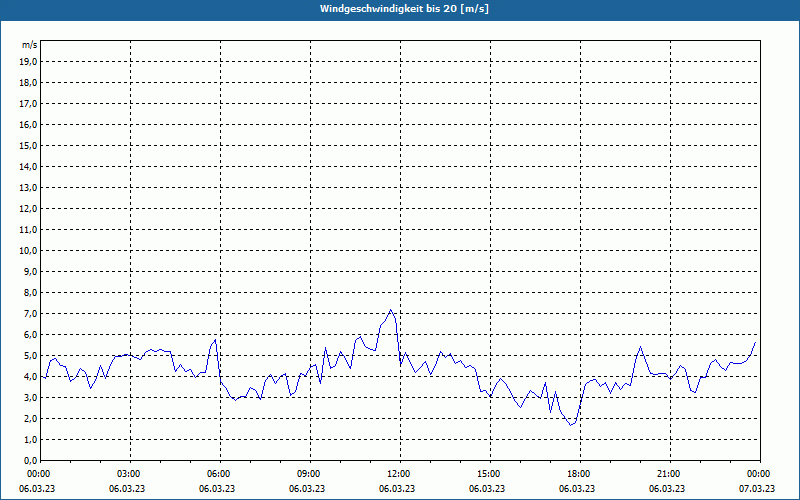800x500 pixels.
Task: Click the '15,0' y-axis label
Action: (29, 145)
